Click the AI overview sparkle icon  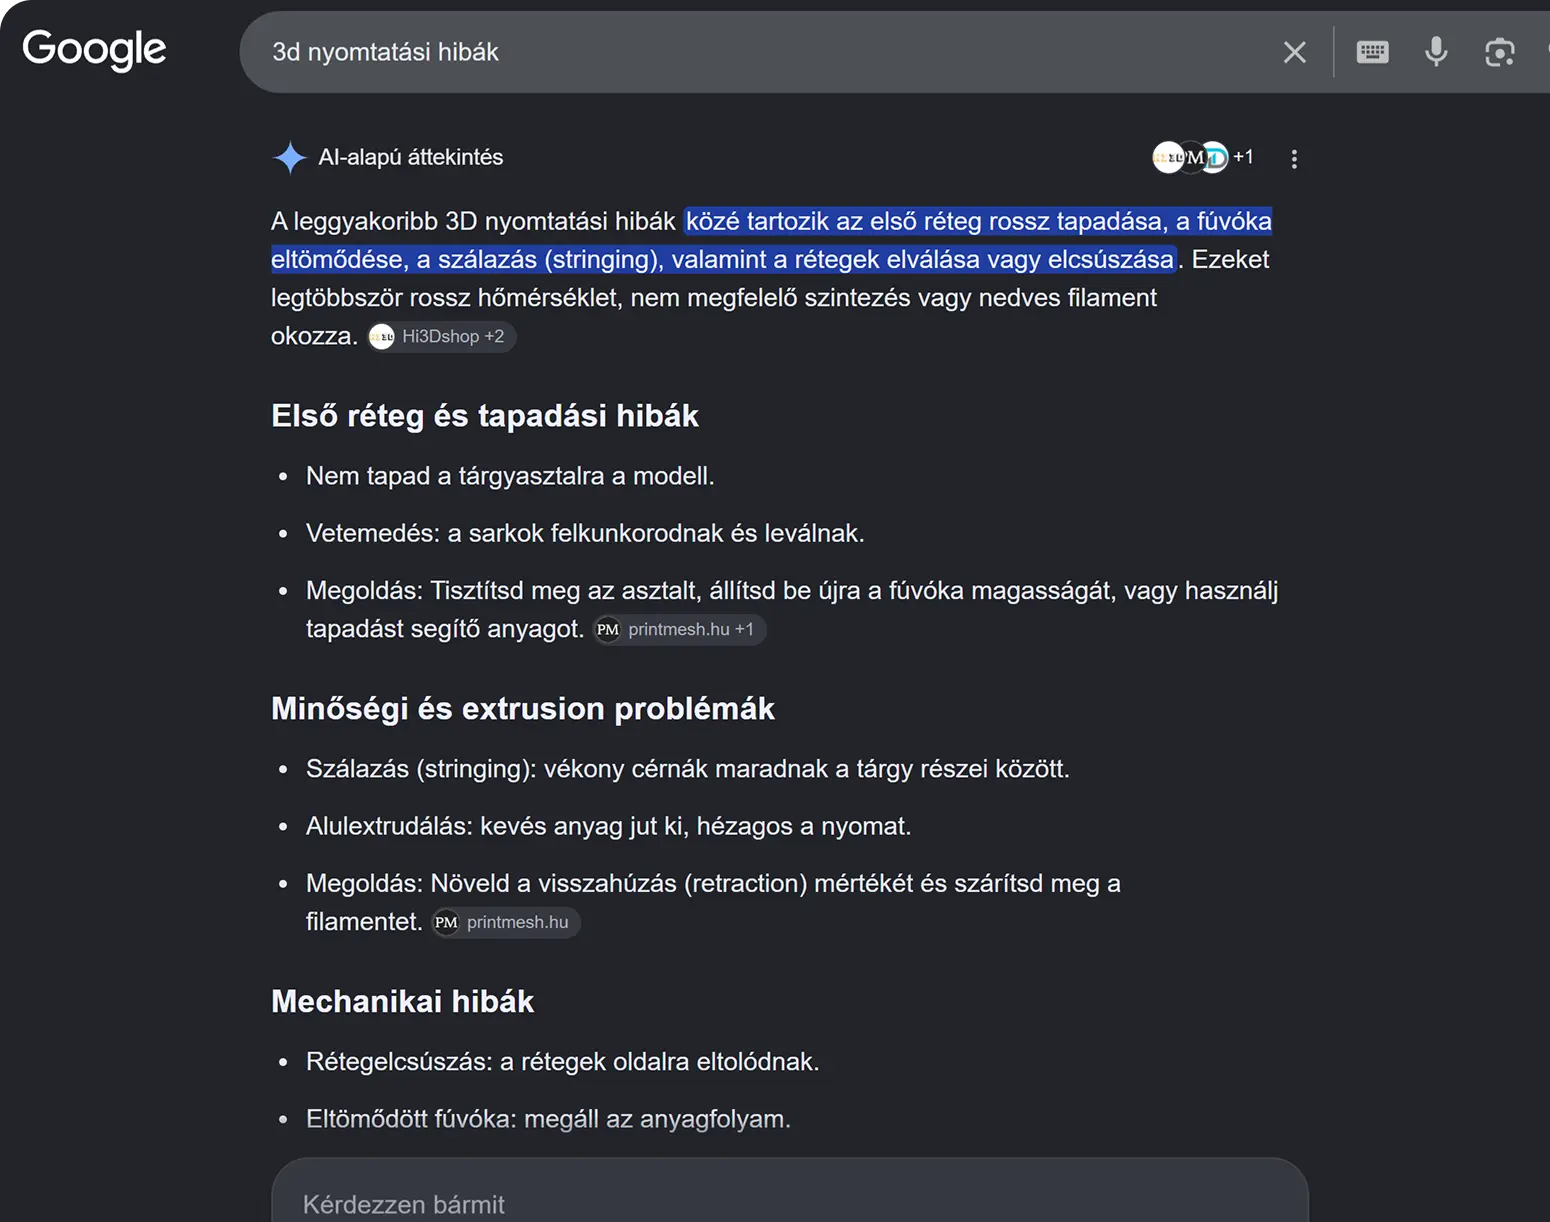pyautogui.click(x=289, y=157)
